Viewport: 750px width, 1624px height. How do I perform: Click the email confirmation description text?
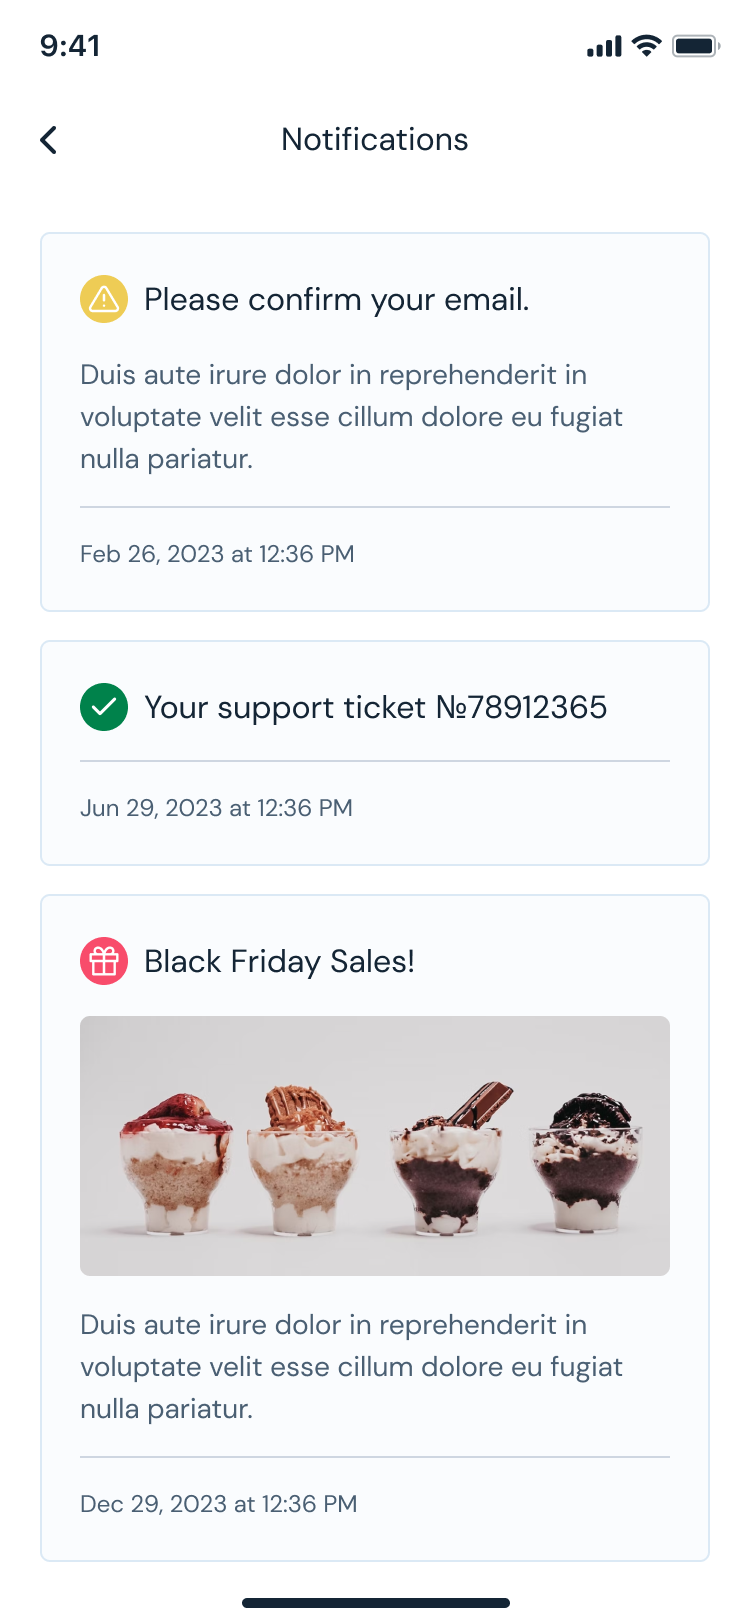pos(351,417)
